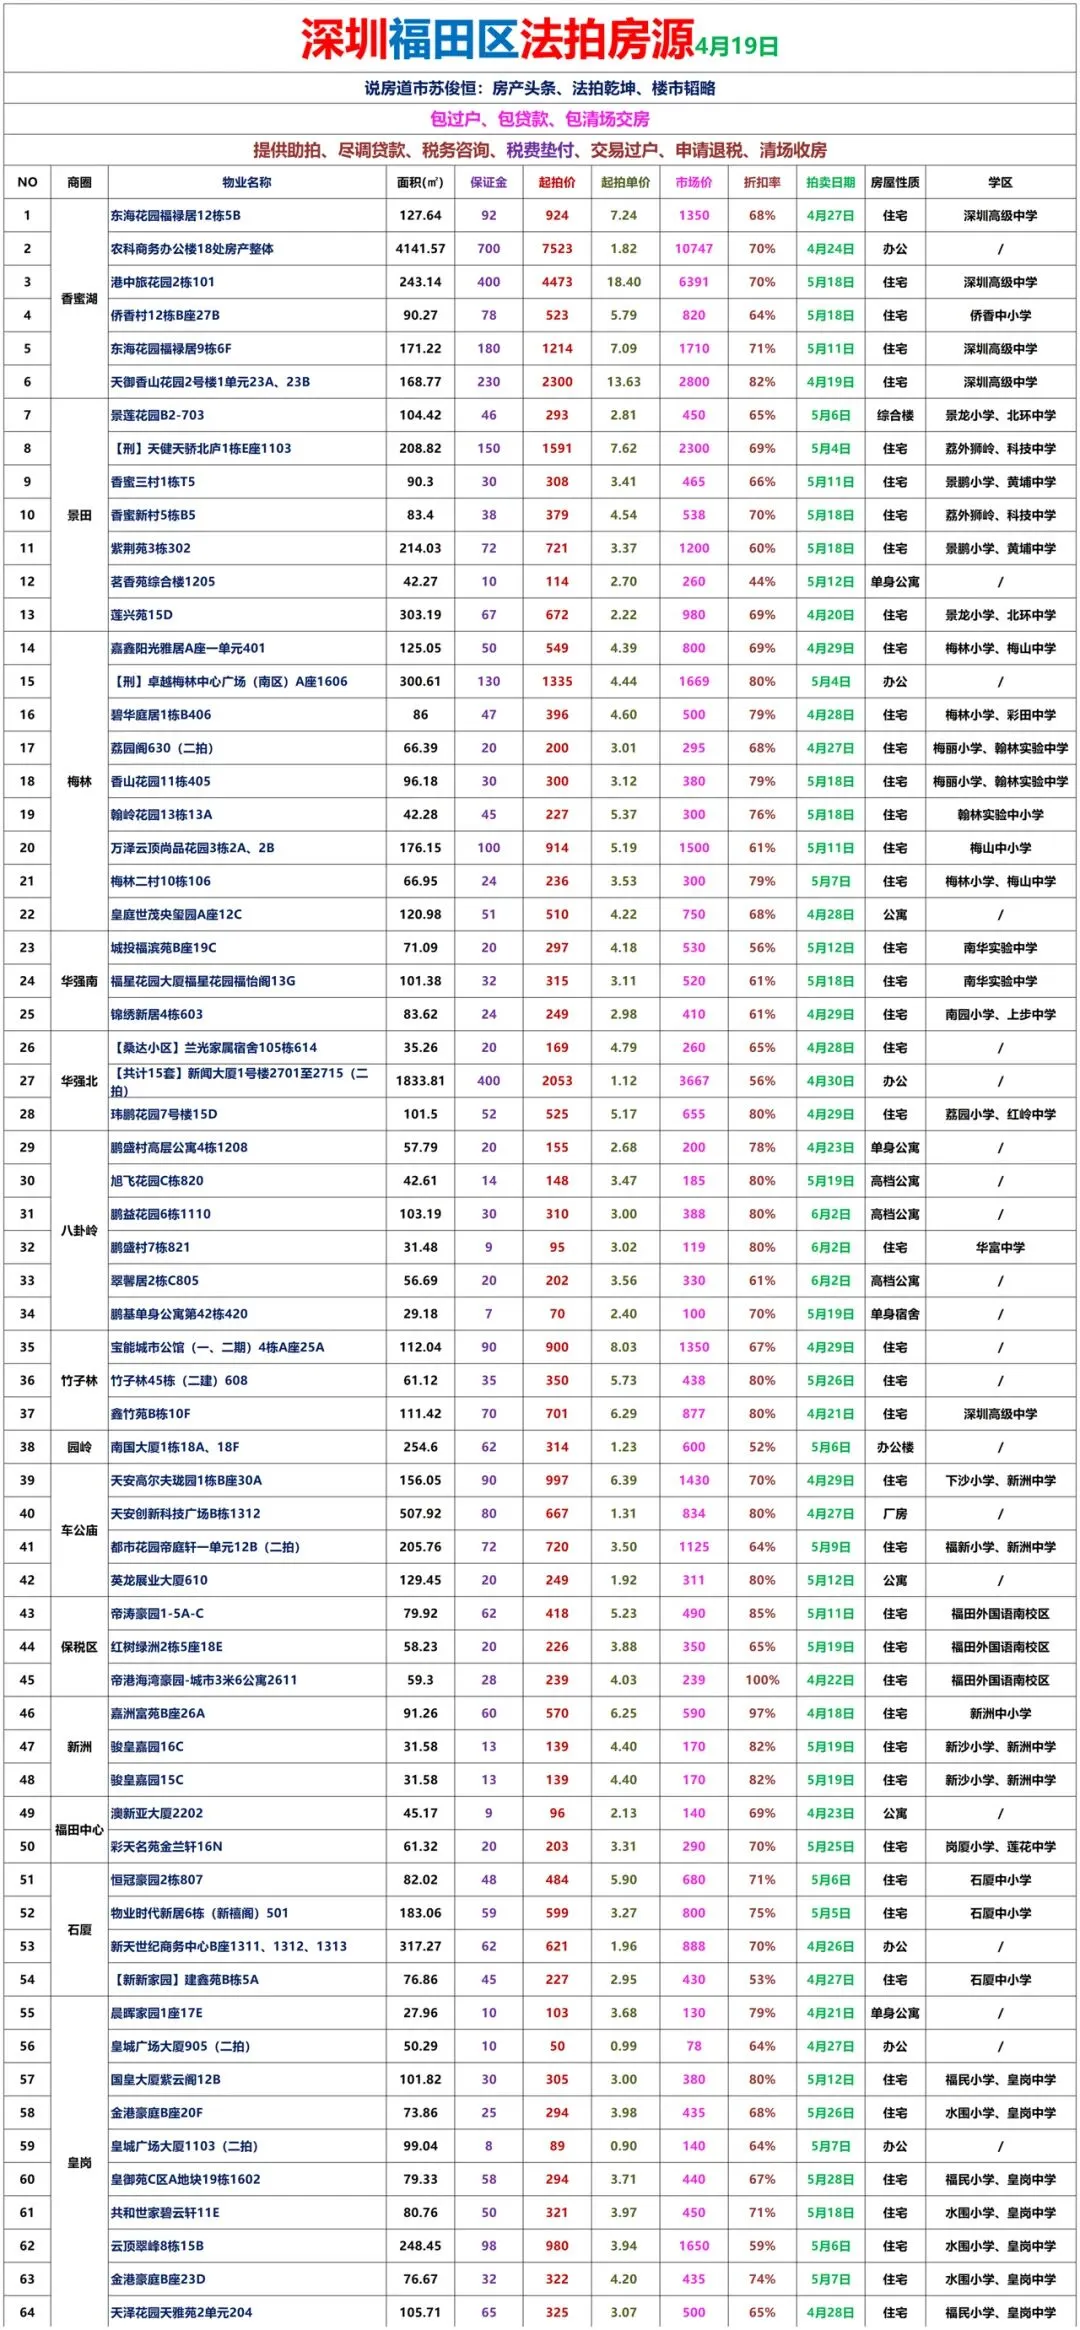The height and width of the screenshot is (2330, 1080).
Task: Select the 单身宿舍 property type cell
Action: coord(895,1314)
